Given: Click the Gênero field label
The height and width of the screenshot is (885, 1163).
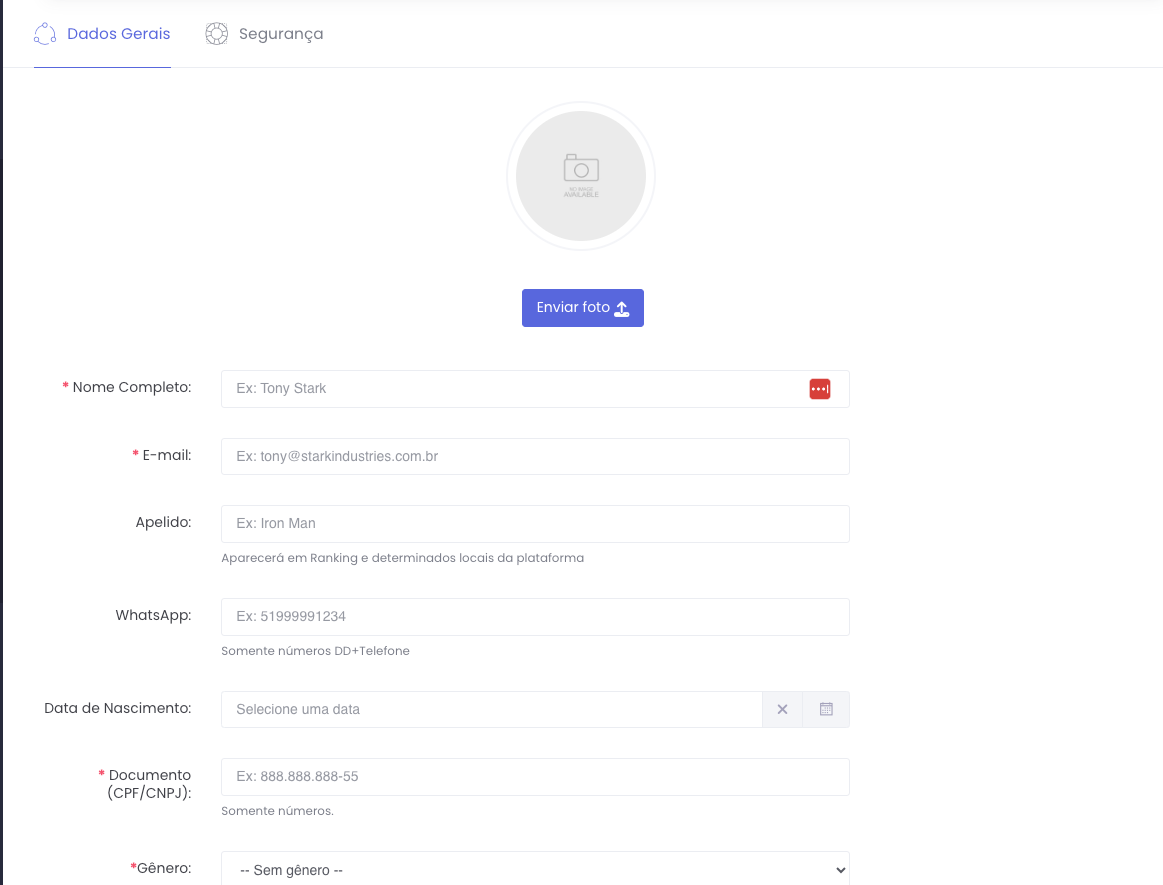Looking at the screenshot, I should (x=163, y=867).
